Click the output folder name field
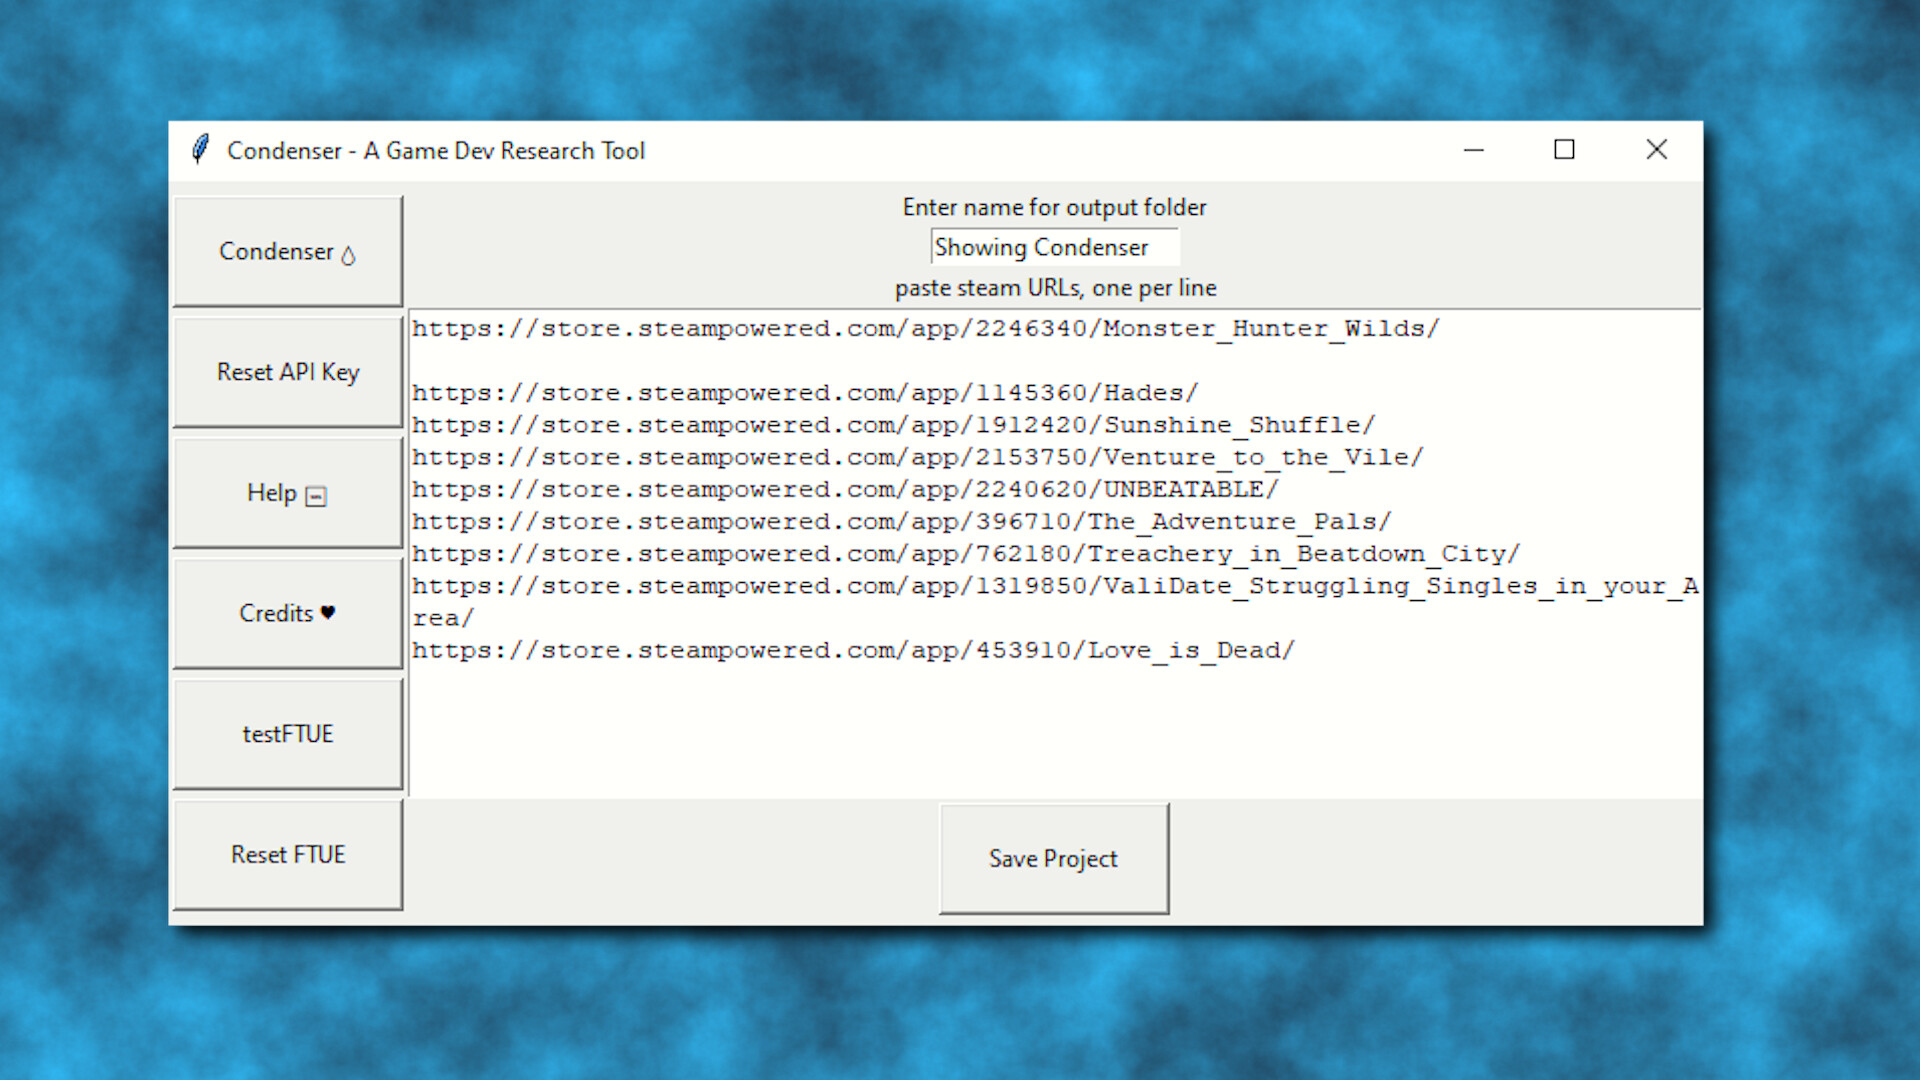 (1054, 246)
